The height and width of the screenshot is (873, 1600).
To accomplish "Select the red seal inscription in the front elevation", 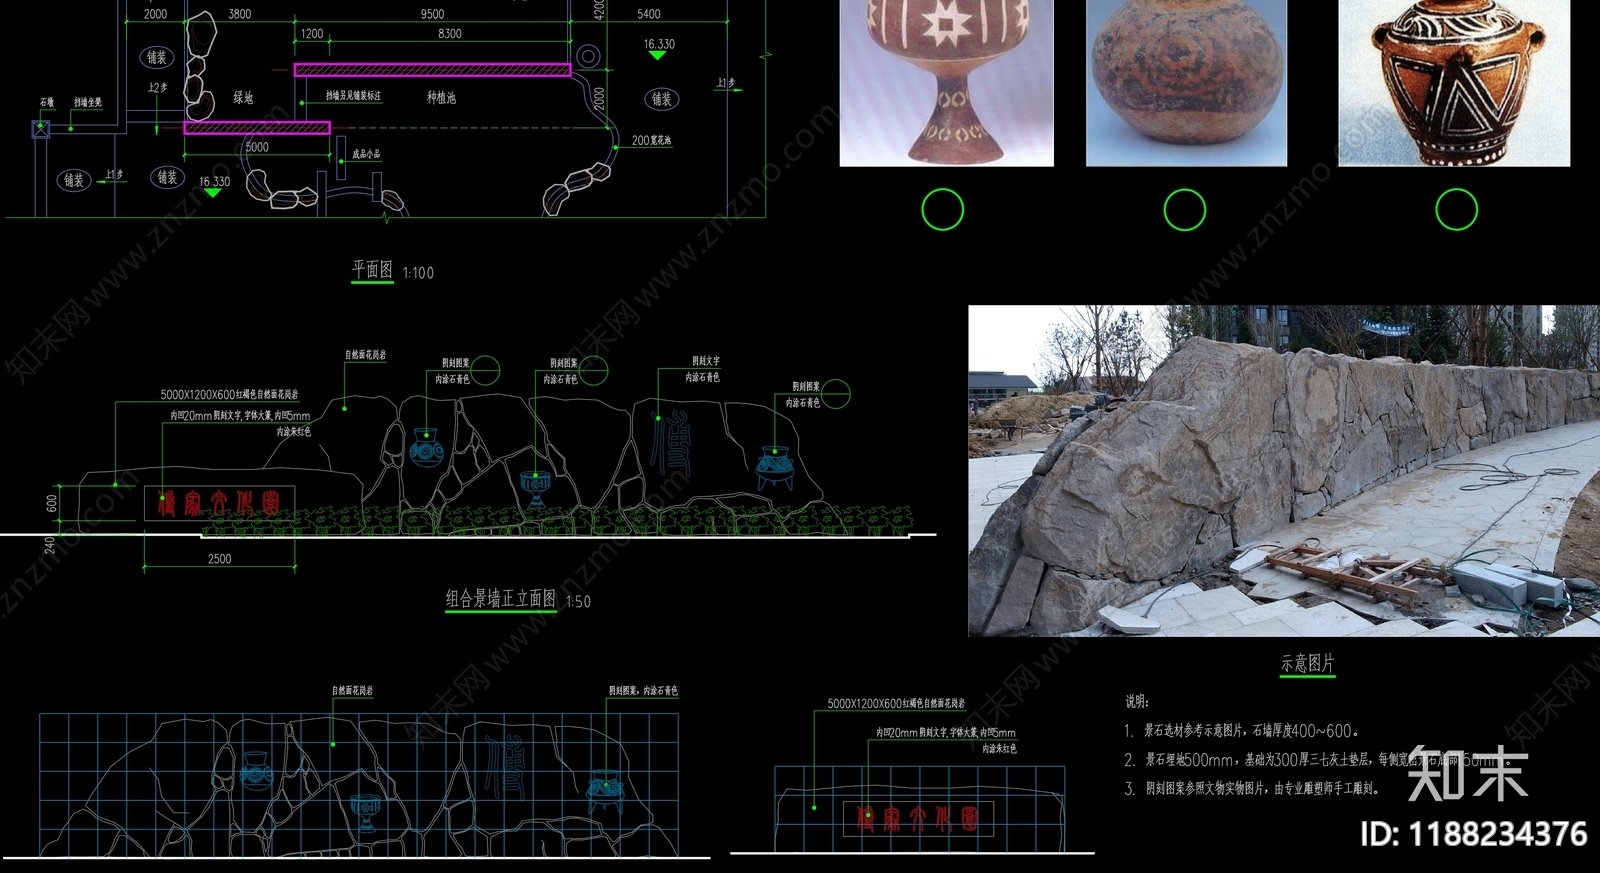I will tap(219, 503).
